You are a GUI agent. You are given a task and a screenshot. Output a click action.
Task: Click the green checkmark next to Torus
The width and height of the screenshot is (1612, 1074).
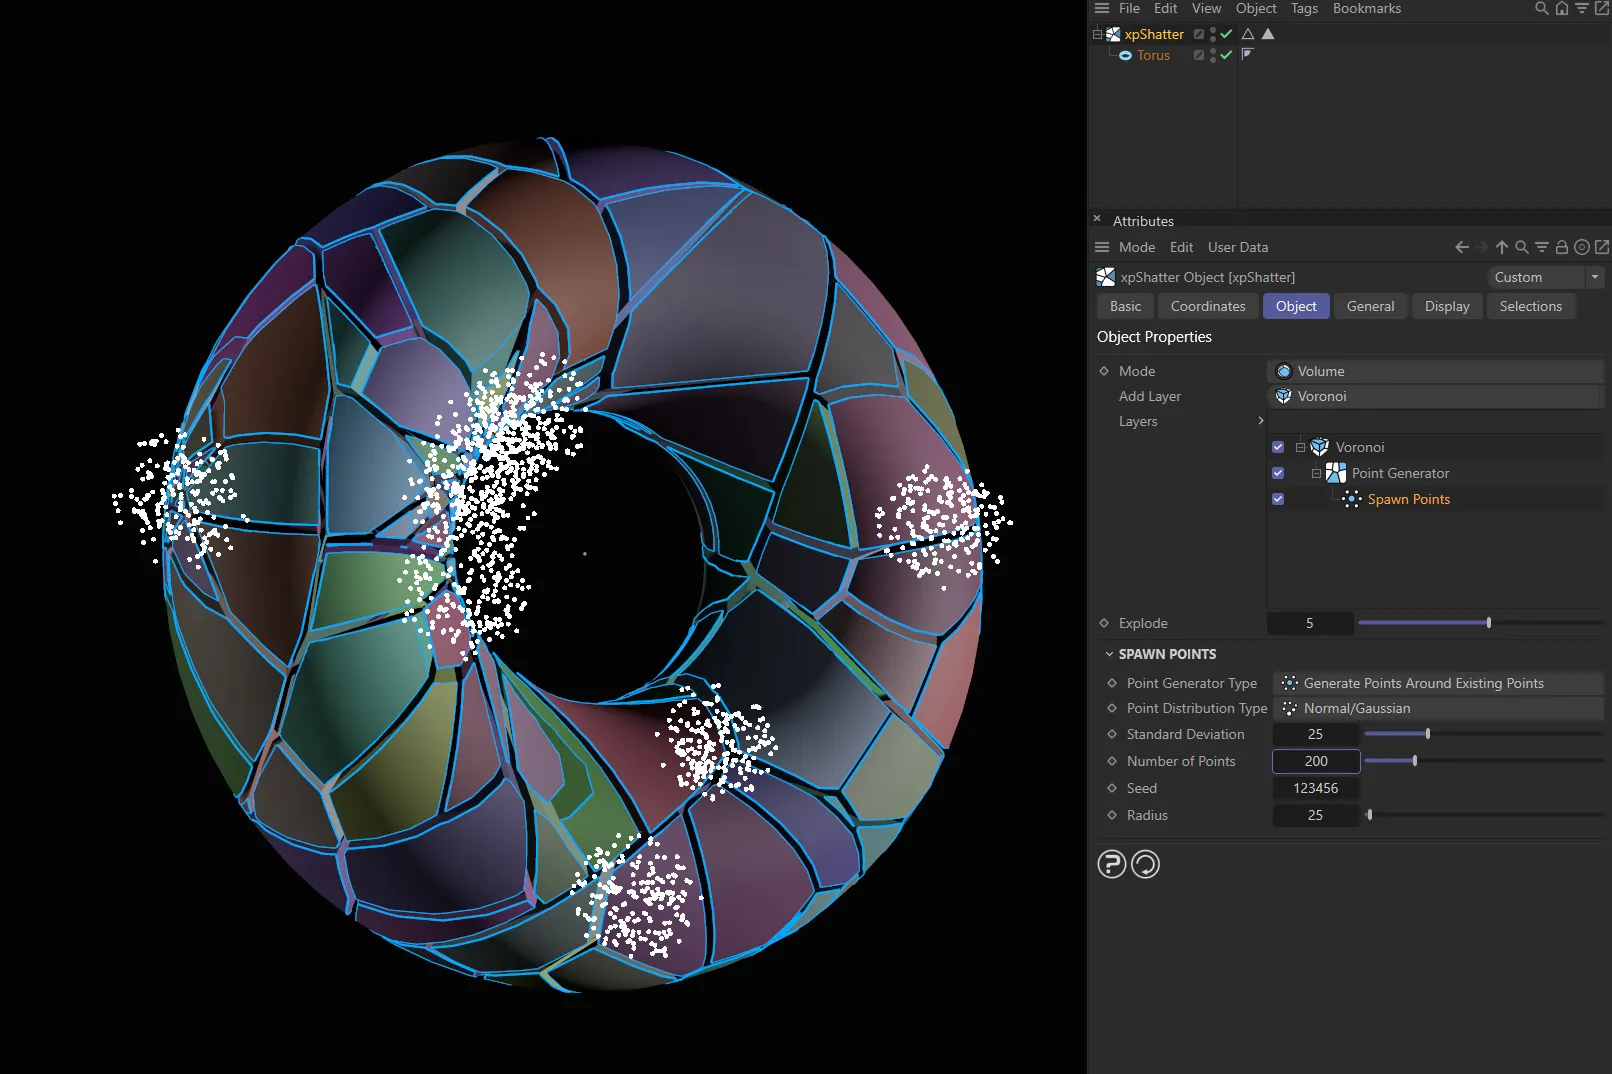(1225, 55)
